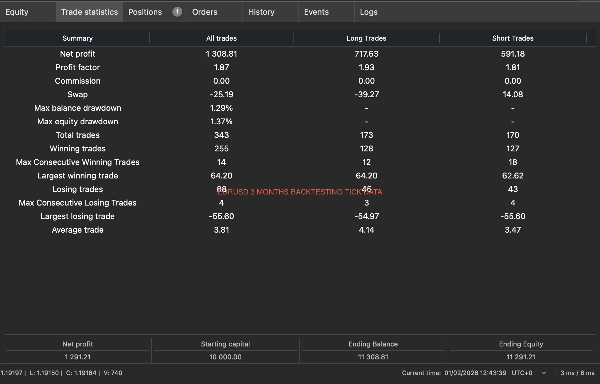The image size is (600, 384).
Task: Select Max Consecutive Losing Trades label
Action: (77, 203)
